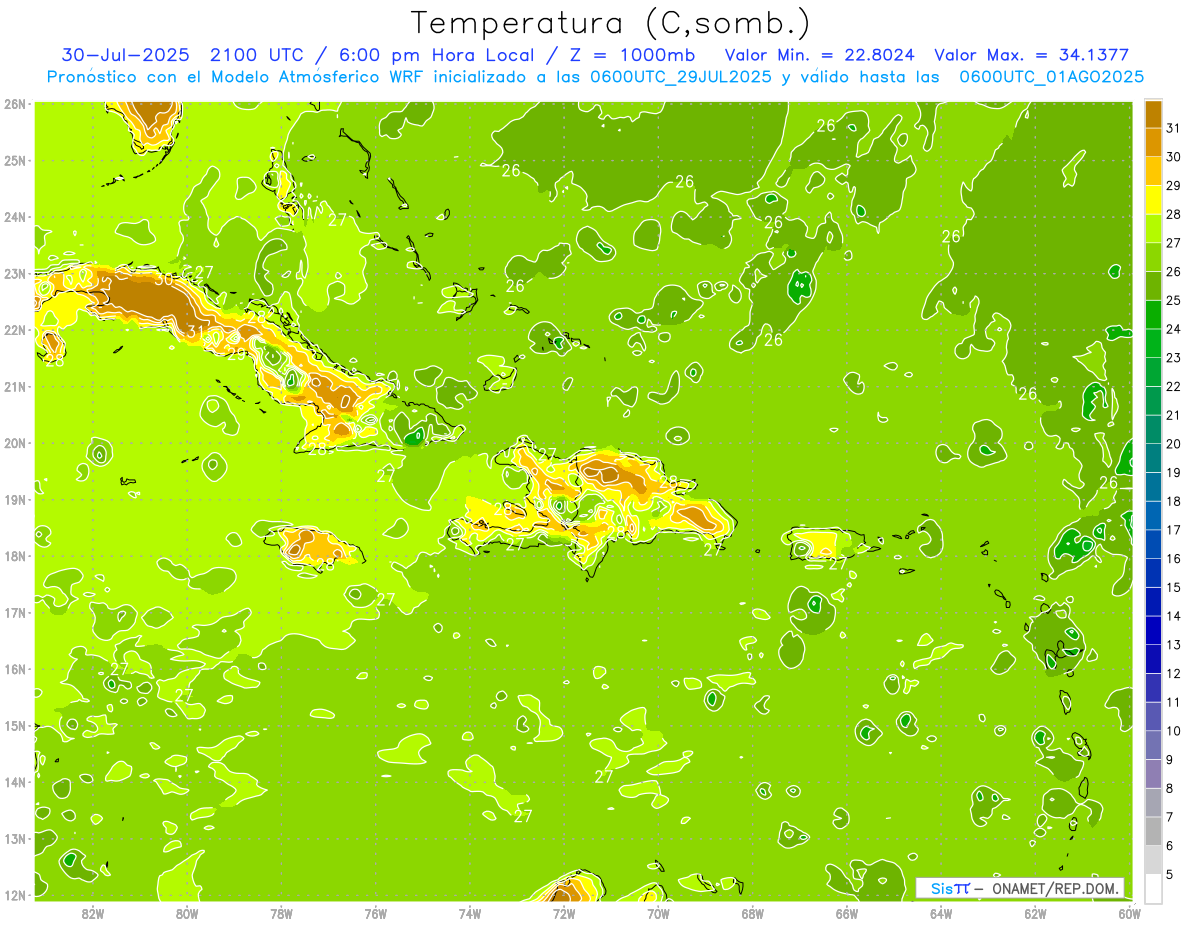Click legend color band between 20 and 21

pyautogui.click(x=1154, y=429)
